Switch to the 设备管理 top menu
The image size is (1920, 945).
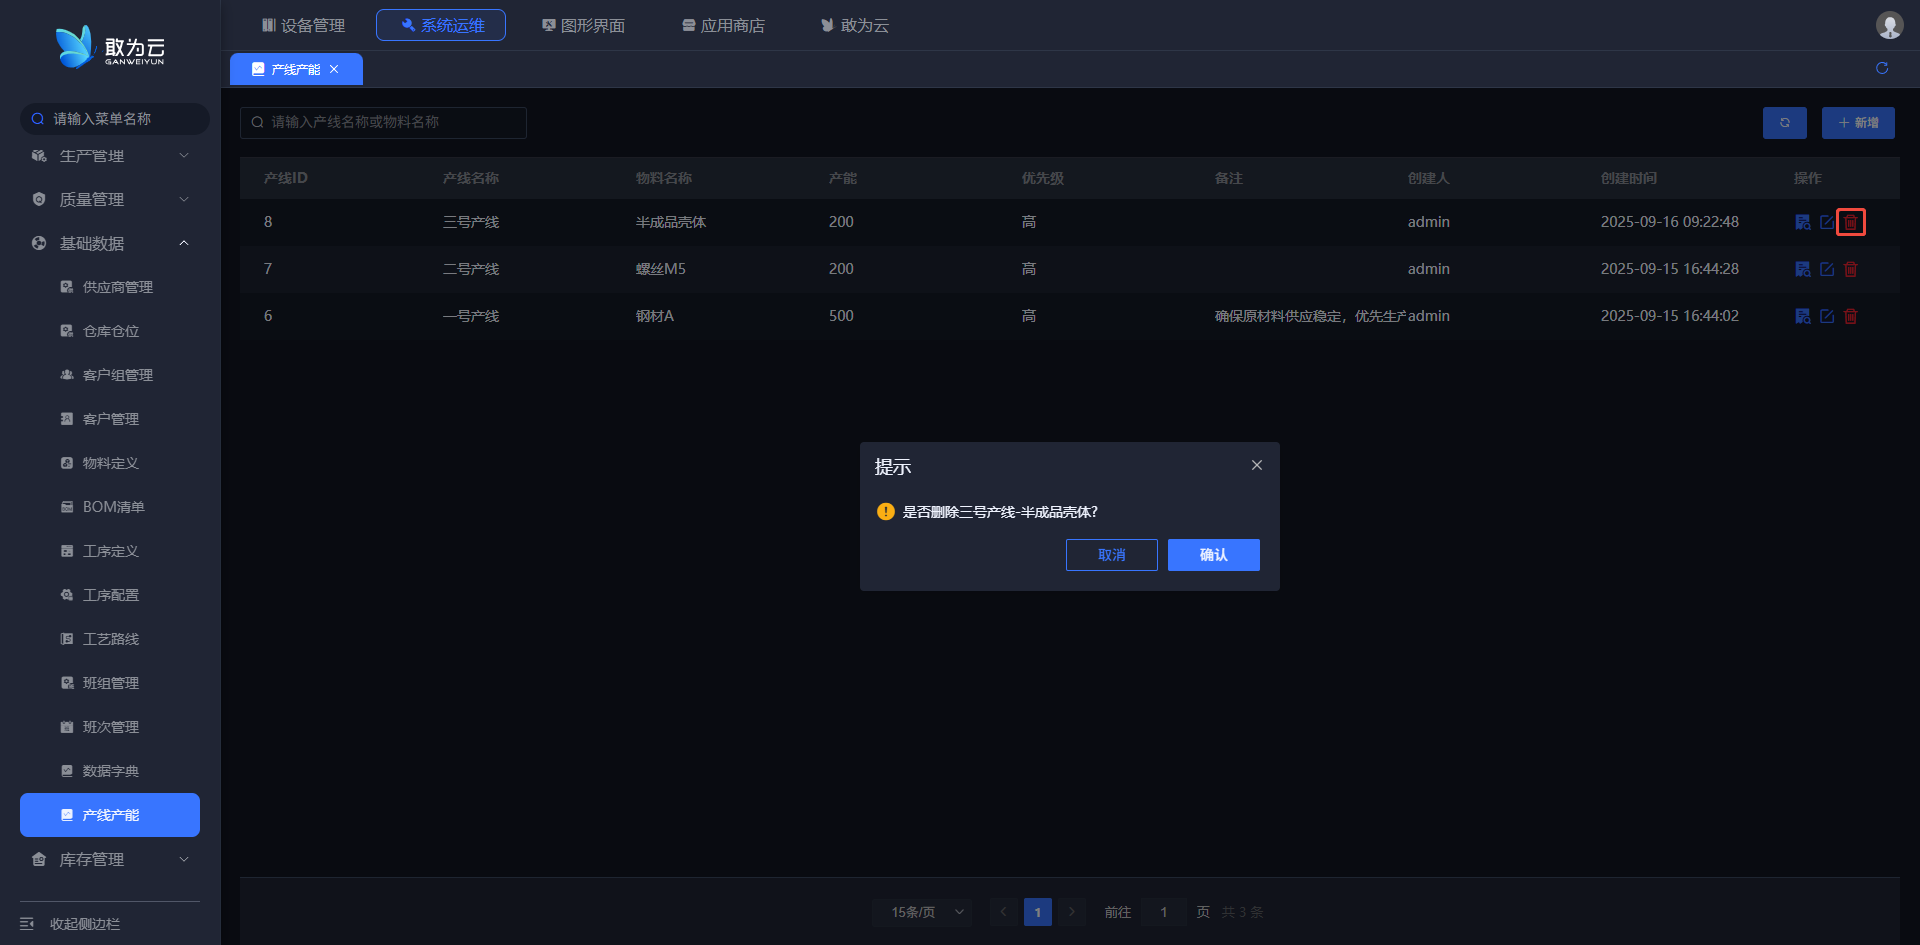coord(303,25)
